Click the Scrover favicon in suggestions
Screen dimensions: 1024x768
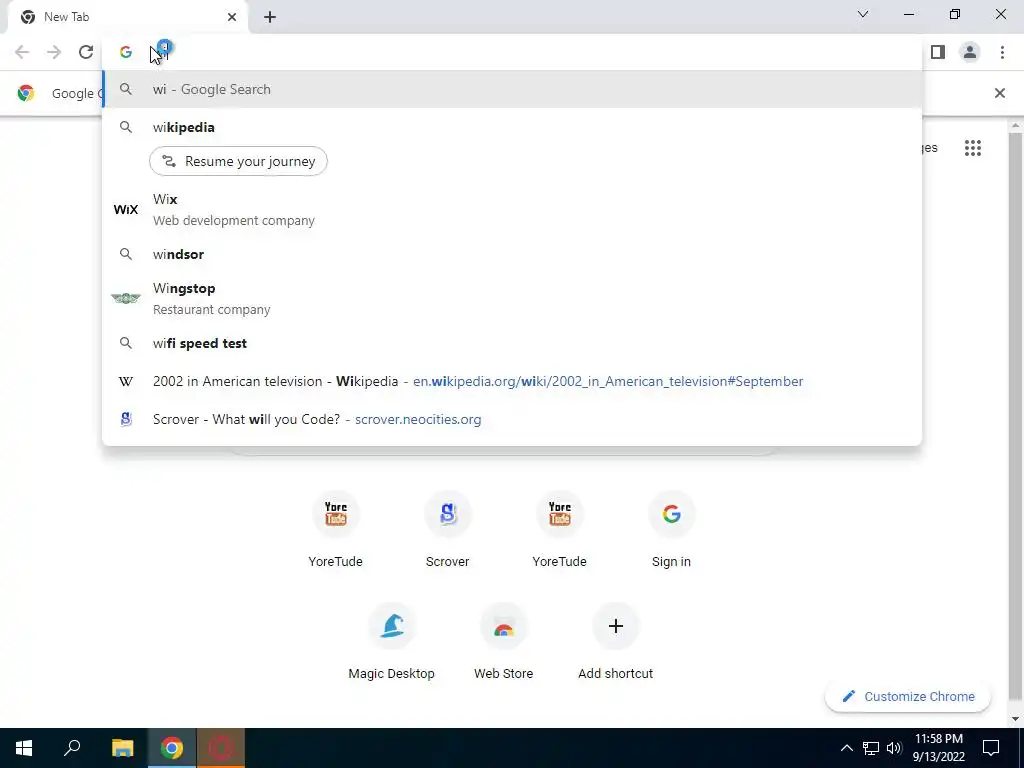[x=126, y=419]
